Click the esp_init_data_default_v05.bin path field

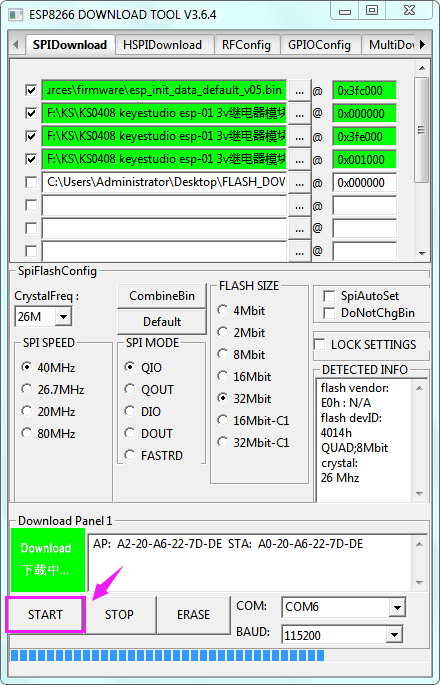(x=164, y=90)
